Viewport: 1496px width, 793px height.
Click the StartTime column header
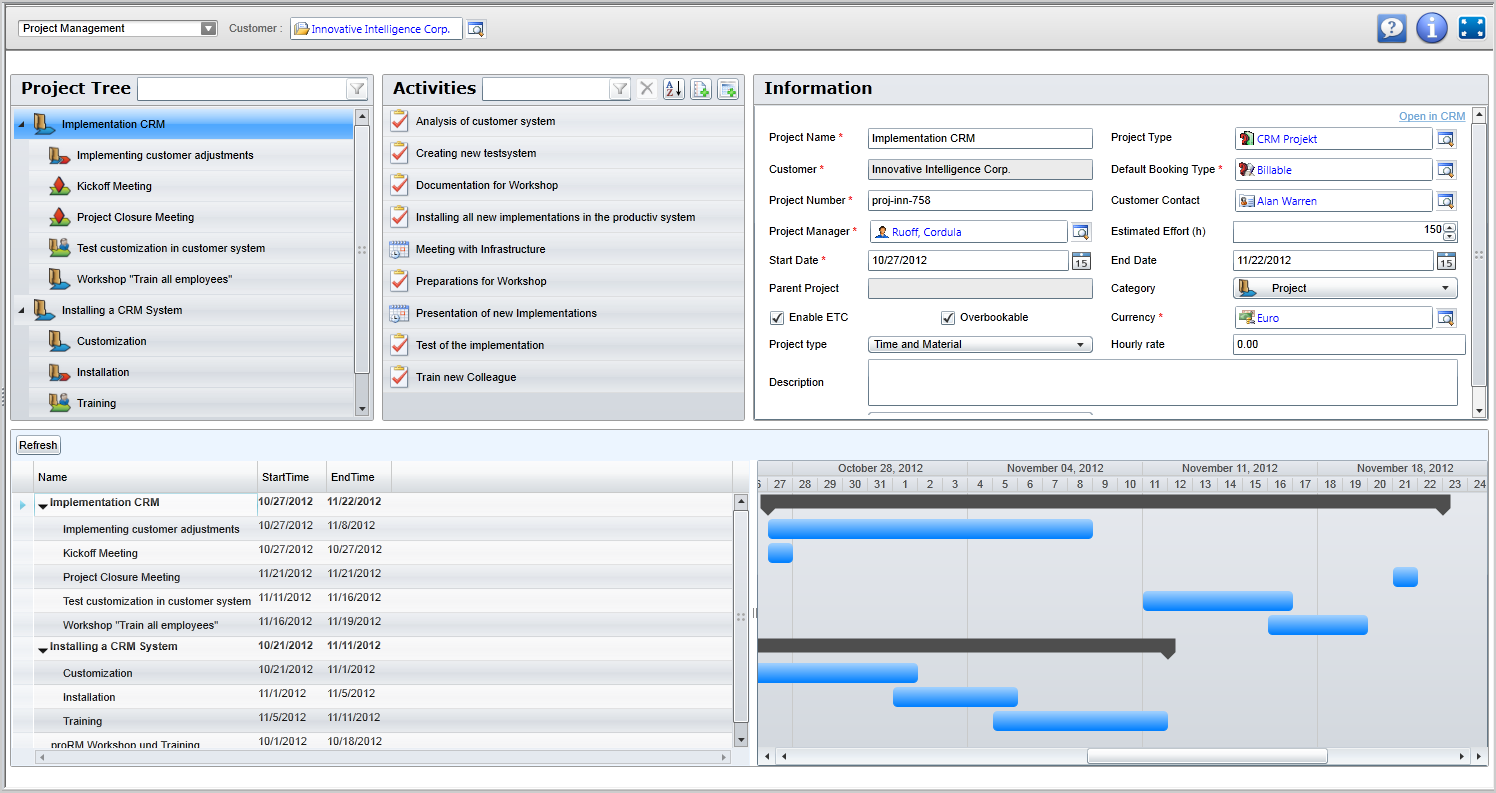pyautogui.click(x=292, y=477)
